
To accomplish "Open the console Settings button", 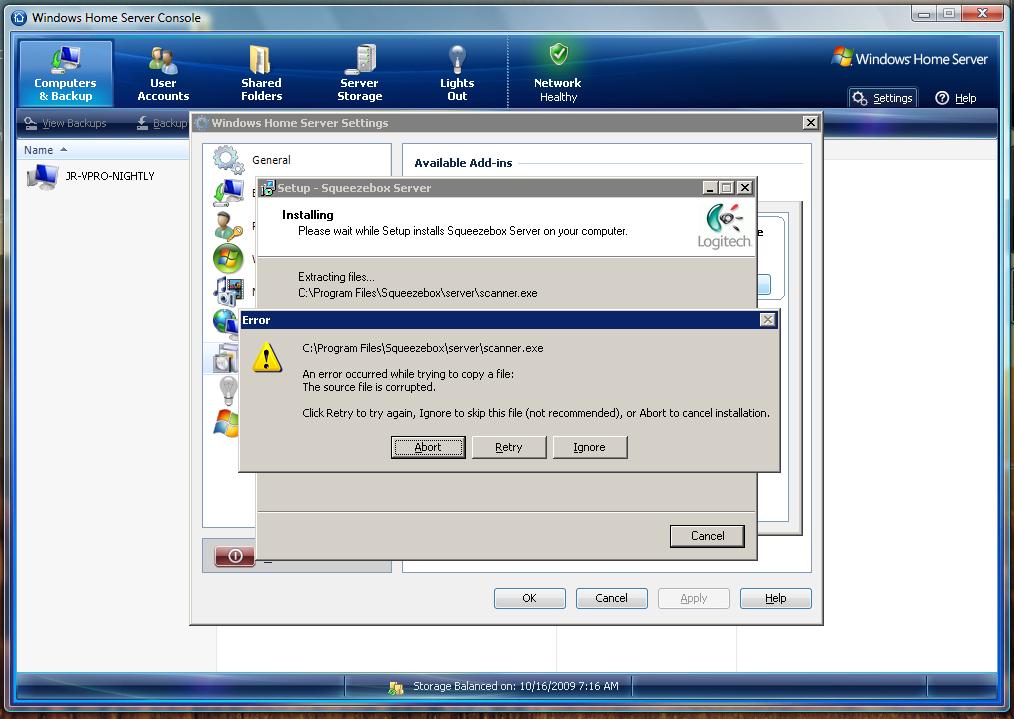I will 882,98.
